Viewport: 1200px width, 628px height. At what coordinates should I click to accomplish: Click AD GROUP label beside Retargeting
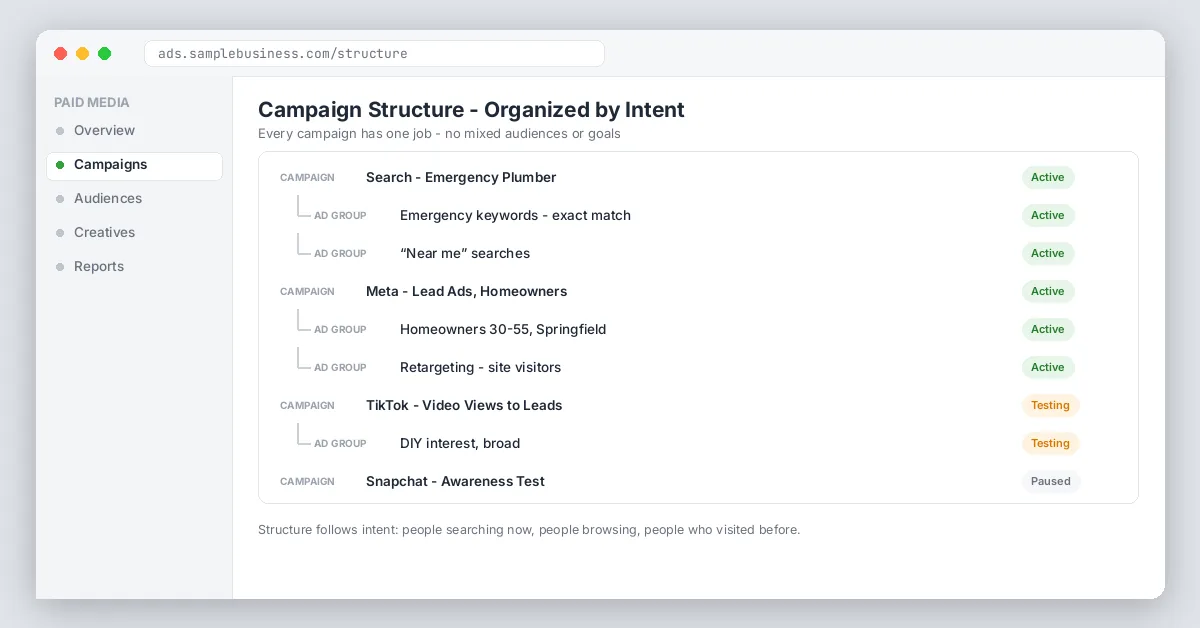[340, 367]
